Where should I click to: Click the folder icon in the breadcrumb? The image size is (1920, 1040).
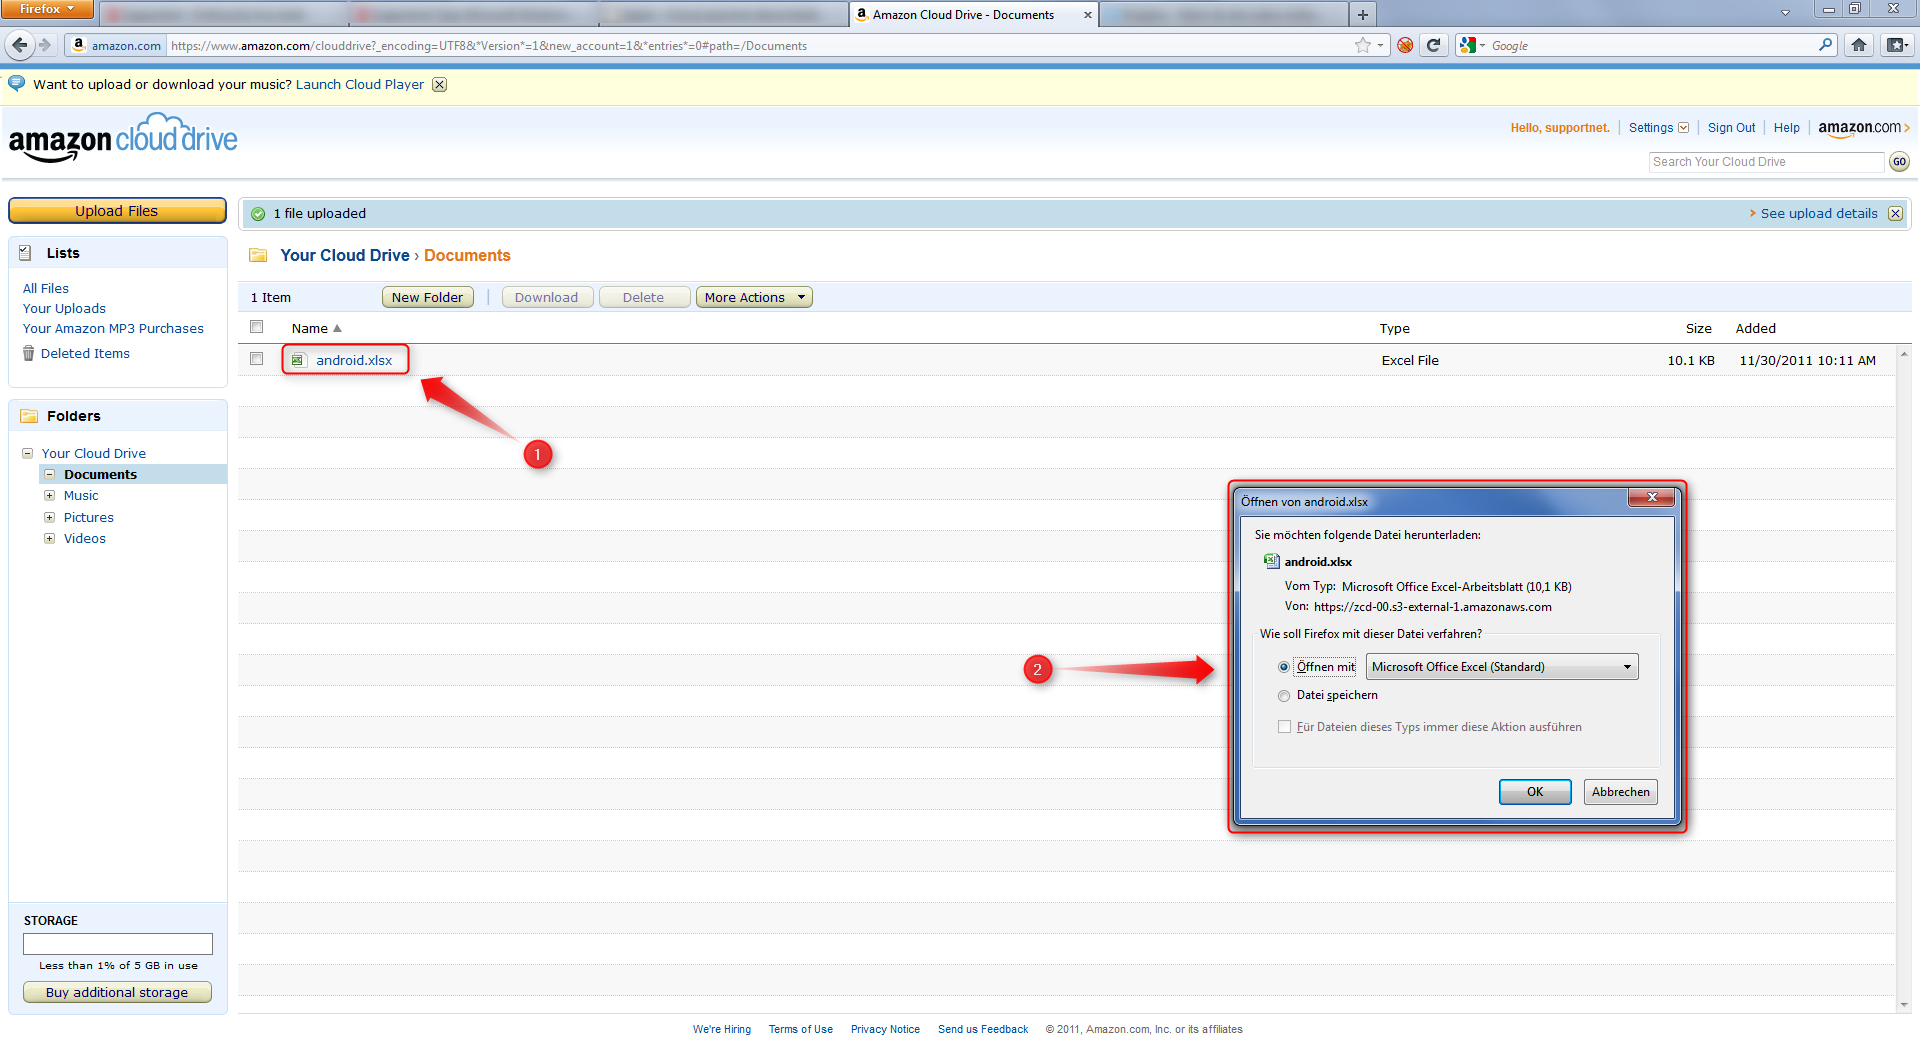pos(258,255)
